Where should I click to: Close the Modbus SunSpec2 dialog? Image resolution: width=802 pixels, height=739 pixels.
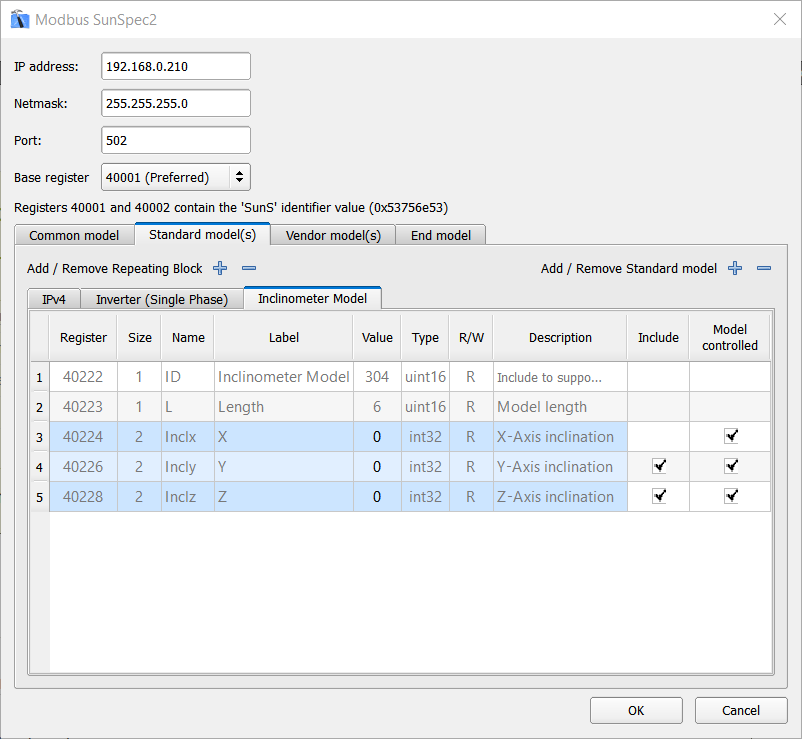779,19
